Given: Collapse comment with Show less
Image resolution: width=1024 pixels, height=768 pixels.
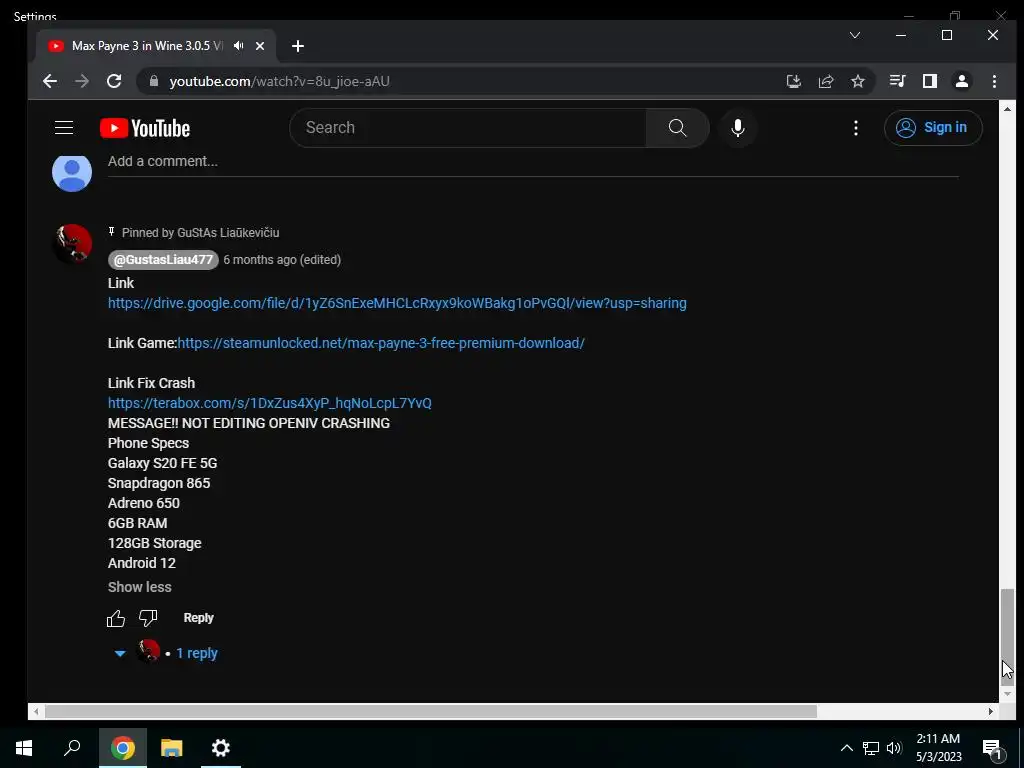Looking at the screenshot, I should (x=140, y=587).
